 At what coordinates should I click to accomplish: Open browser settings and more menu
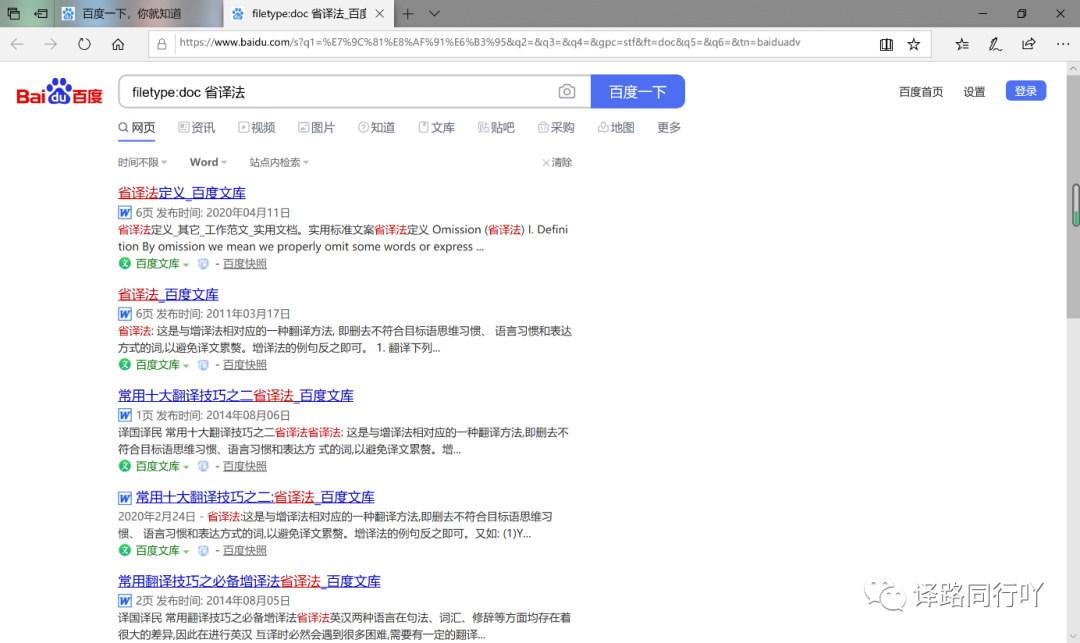pyautogui.click(x=1063, y=44)
